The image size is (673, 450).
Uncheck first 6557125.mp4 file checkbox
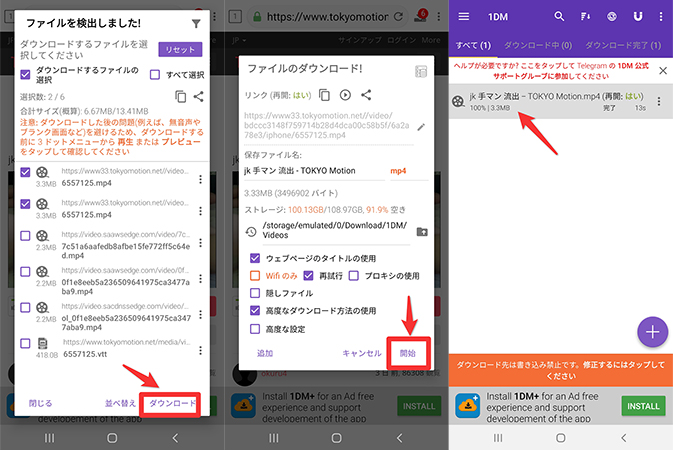25,172
